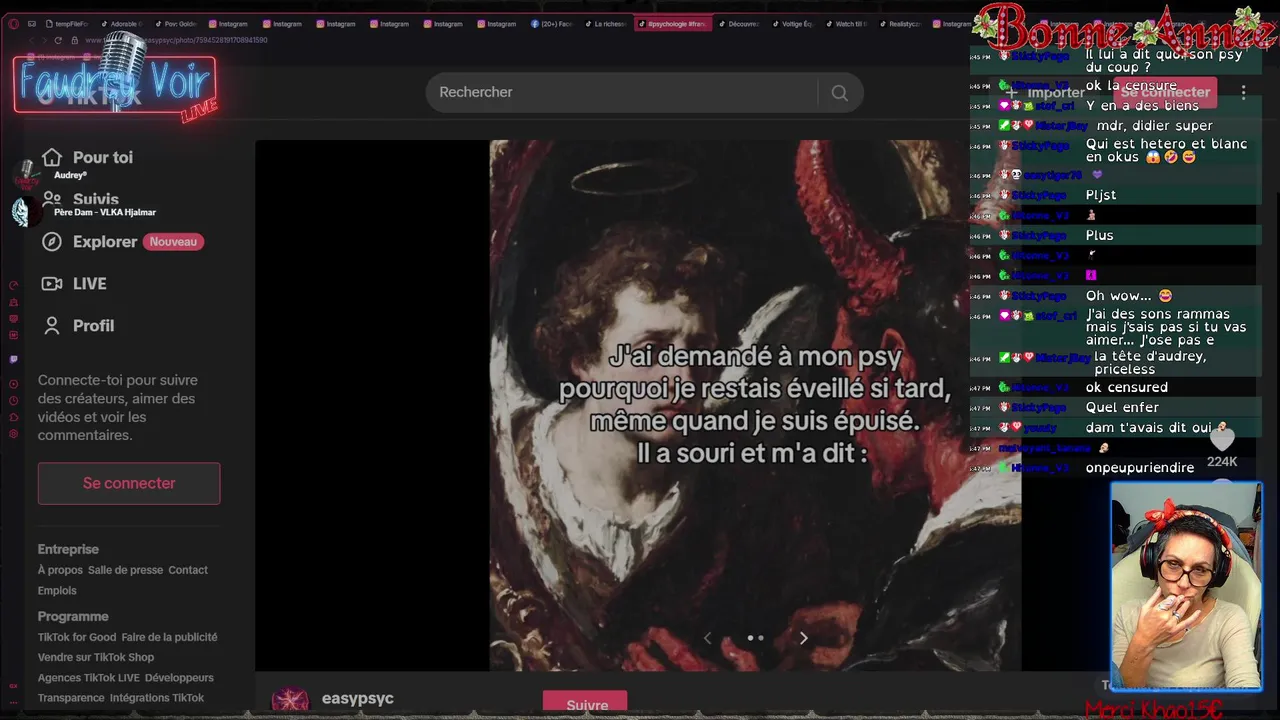Open the Suivis following feed
Screen dimensions: 1280x720
81,199
